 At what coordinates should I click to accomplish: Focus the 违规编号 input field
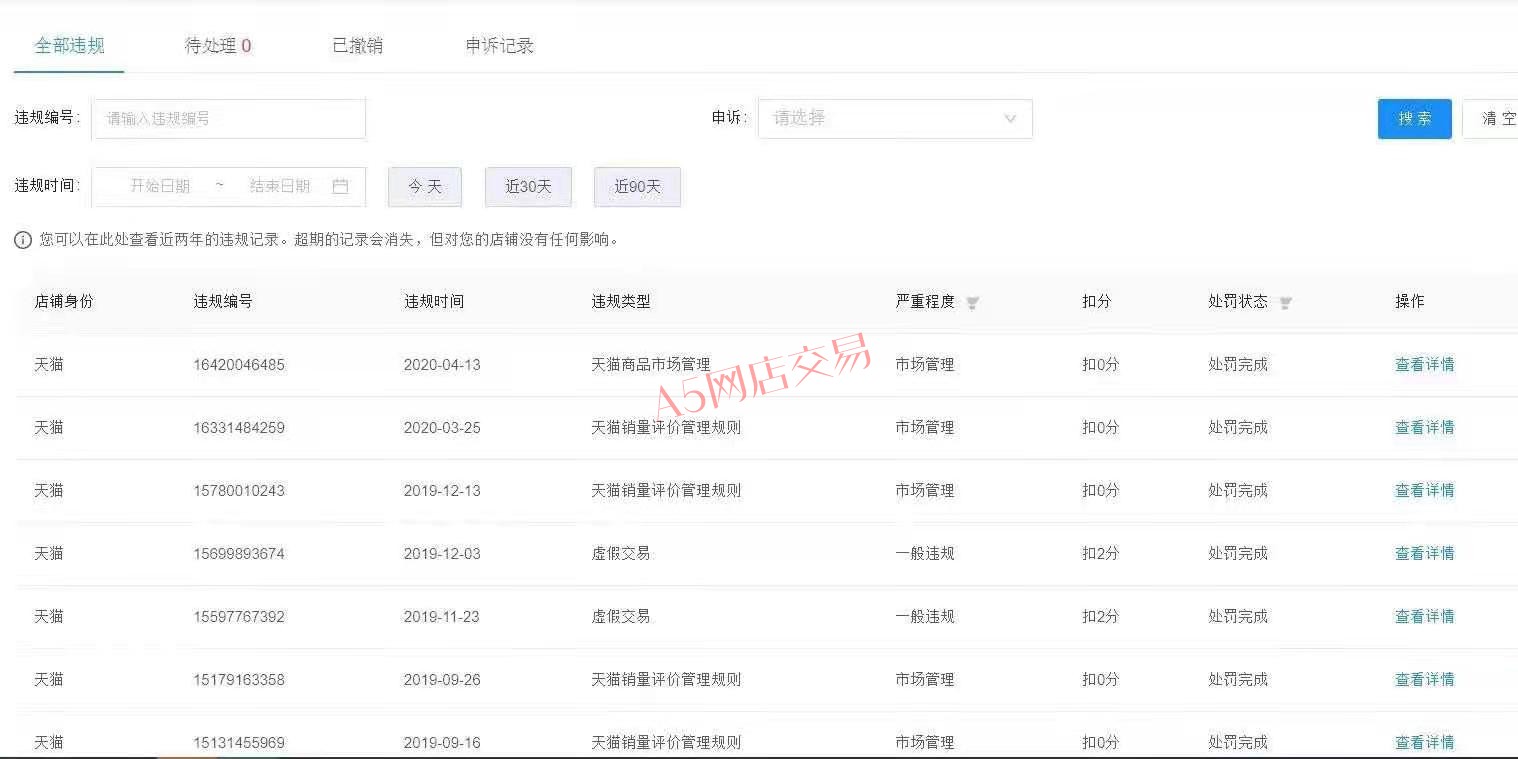pyautogui.click(x=228, y=119)
